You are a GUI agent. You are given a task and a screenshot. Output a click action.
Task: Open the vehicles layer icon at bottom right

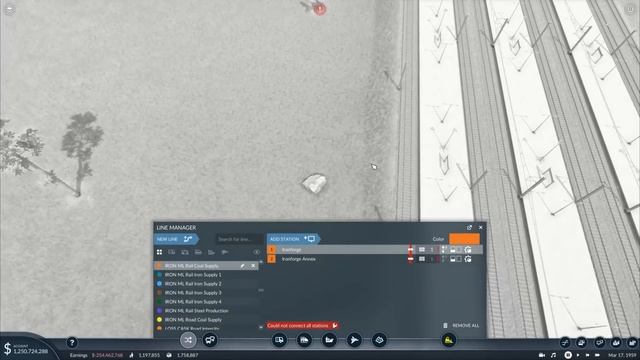click(582, 342)
